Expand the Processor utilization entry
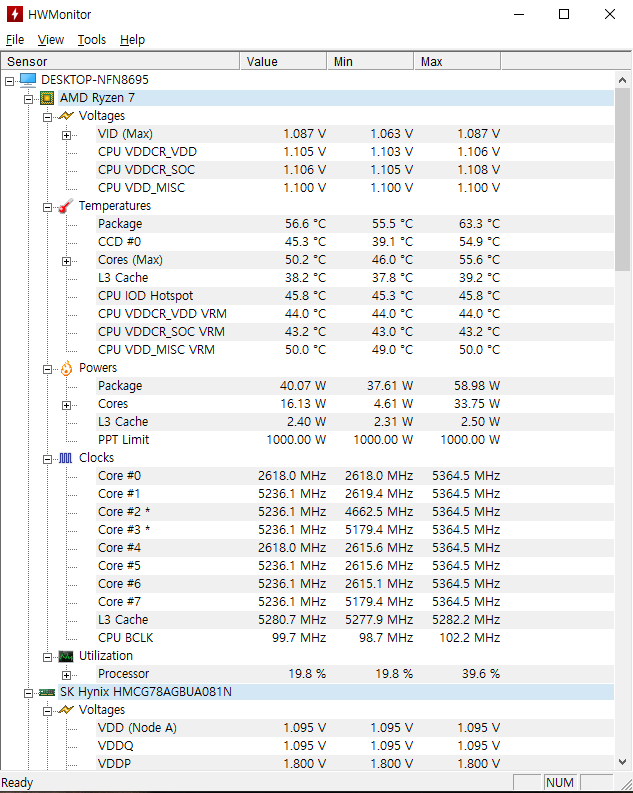 tap(66, 675)
